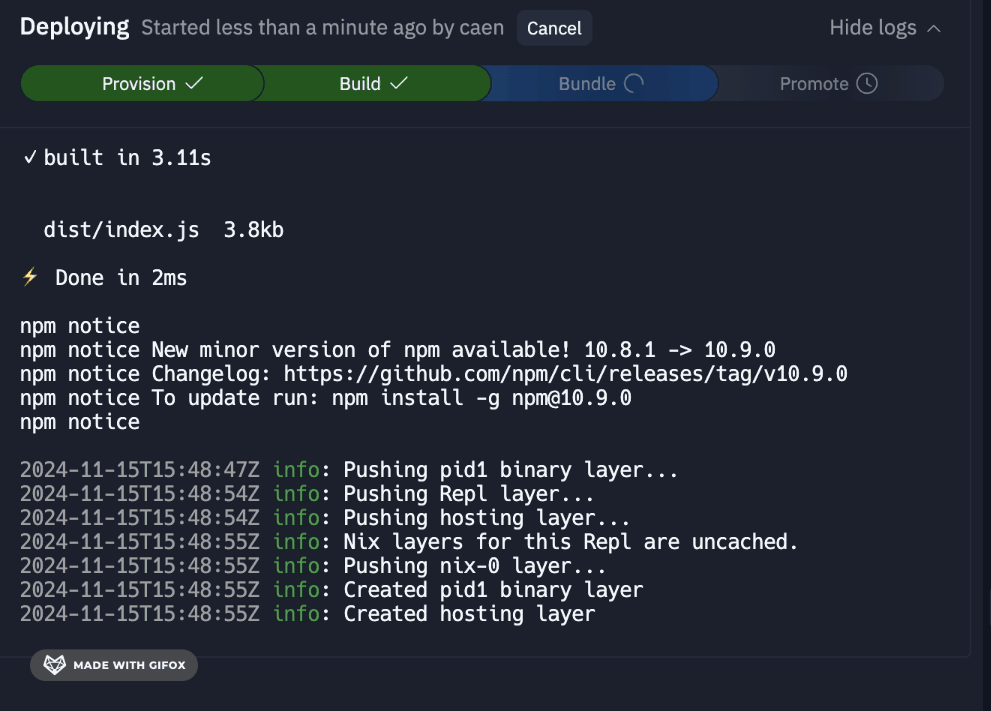Screen dimensions: 991x711
Task: Click the lightning bolt Done icon
Action: [x=30, y=277]
